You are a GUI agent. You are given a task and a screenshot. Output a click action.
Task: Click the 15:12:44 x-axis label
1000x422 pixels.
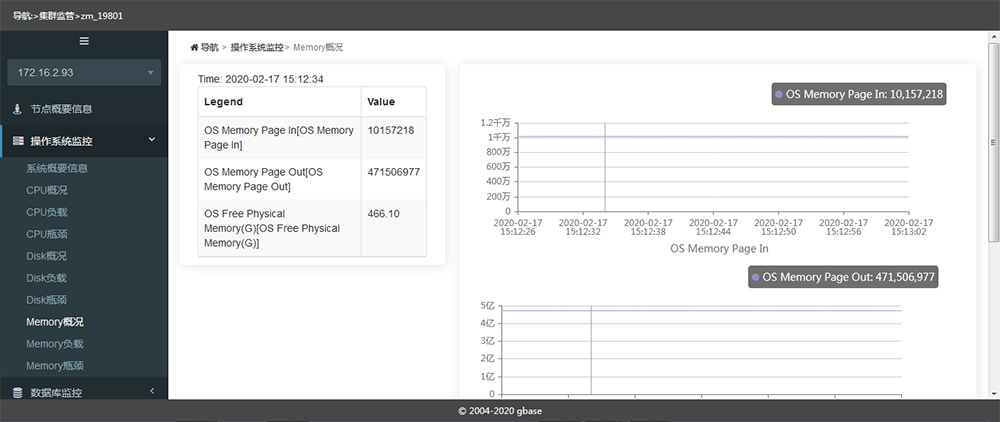coord(713,228)
